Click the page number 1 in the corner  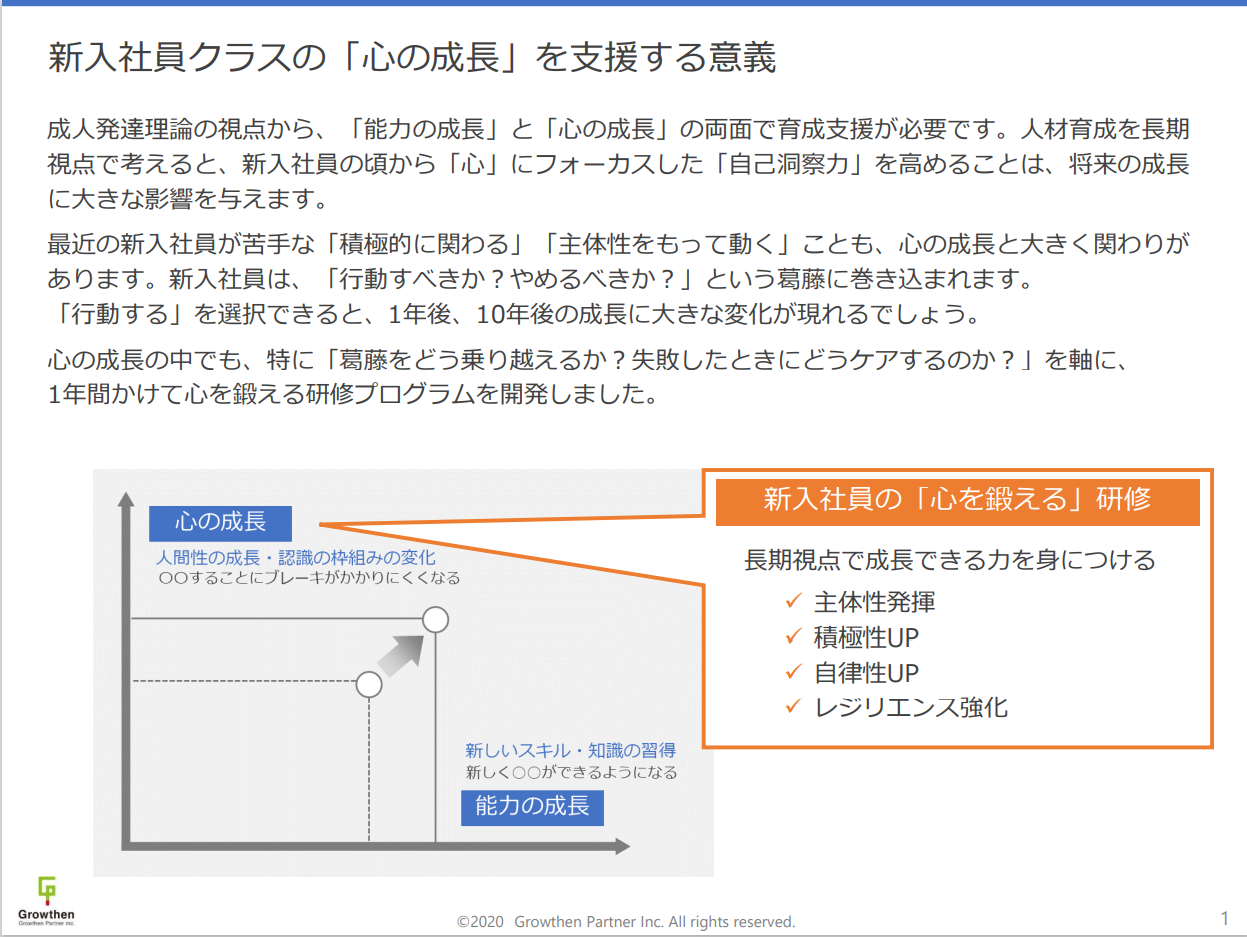tap(1225, 918)
